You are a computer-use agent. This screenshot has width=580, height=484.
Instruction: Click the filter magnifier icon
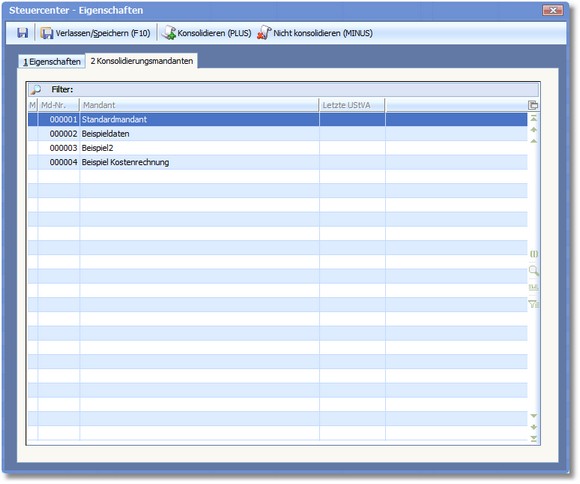pyautogui.click(x=36, y=90)
